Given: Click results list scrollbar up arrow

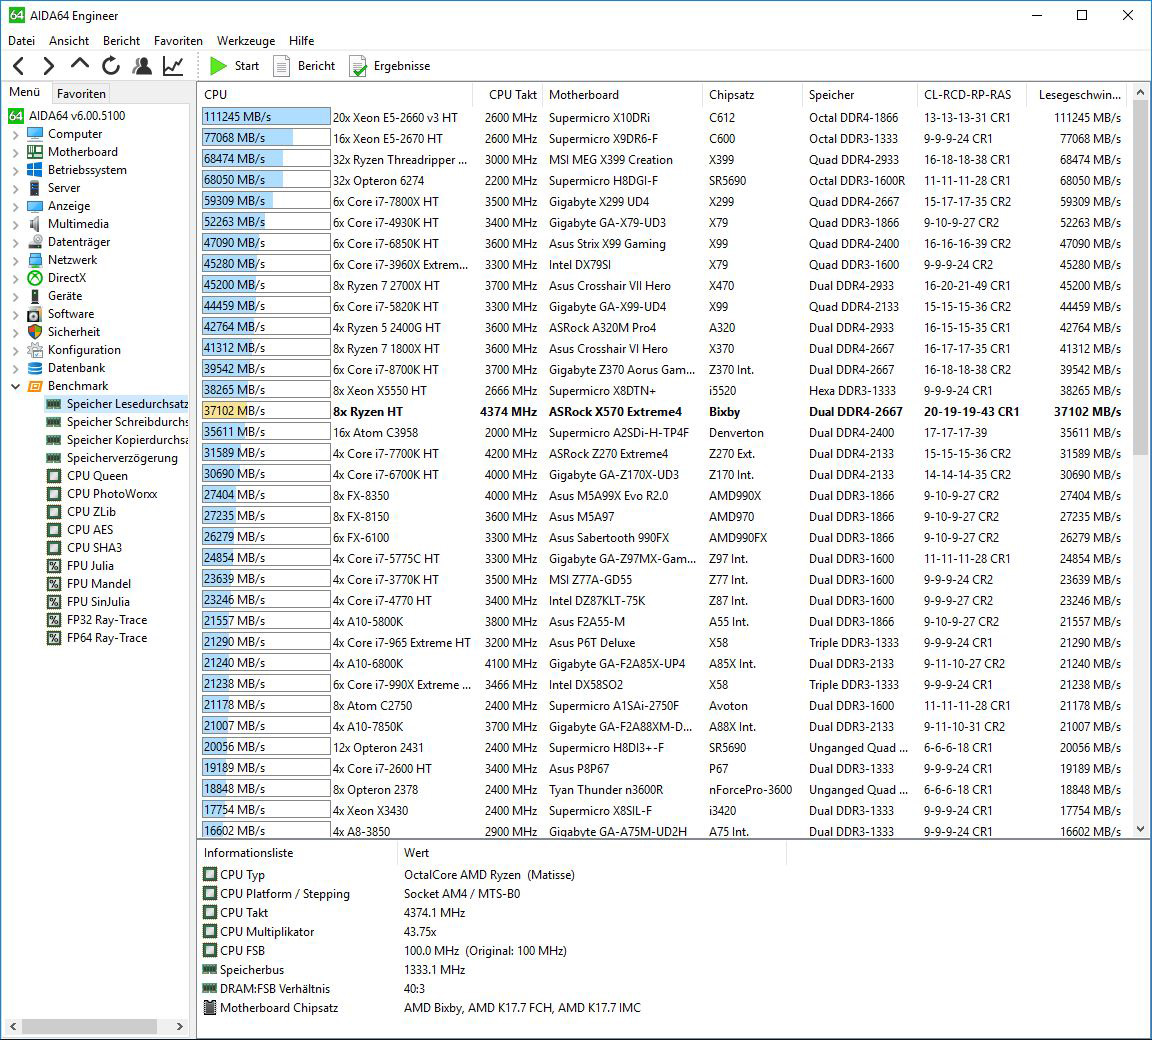Looking at the screenshot, I should click(x=1140, y=93).
